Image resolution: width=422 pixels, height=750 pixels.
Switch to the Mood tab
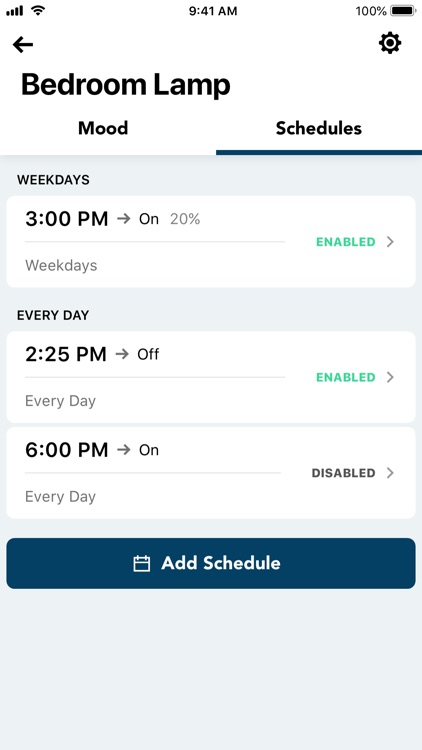click(103, 128)
